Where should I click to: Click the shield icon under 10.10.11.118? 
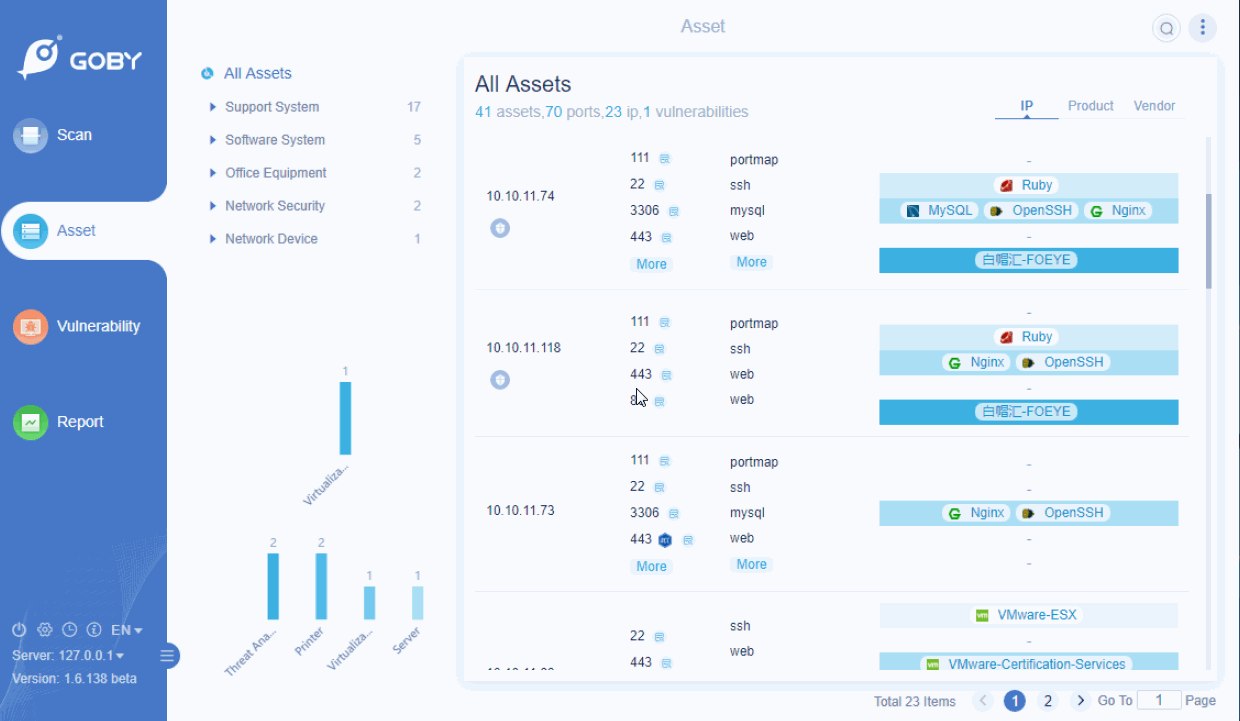point(500,380)
